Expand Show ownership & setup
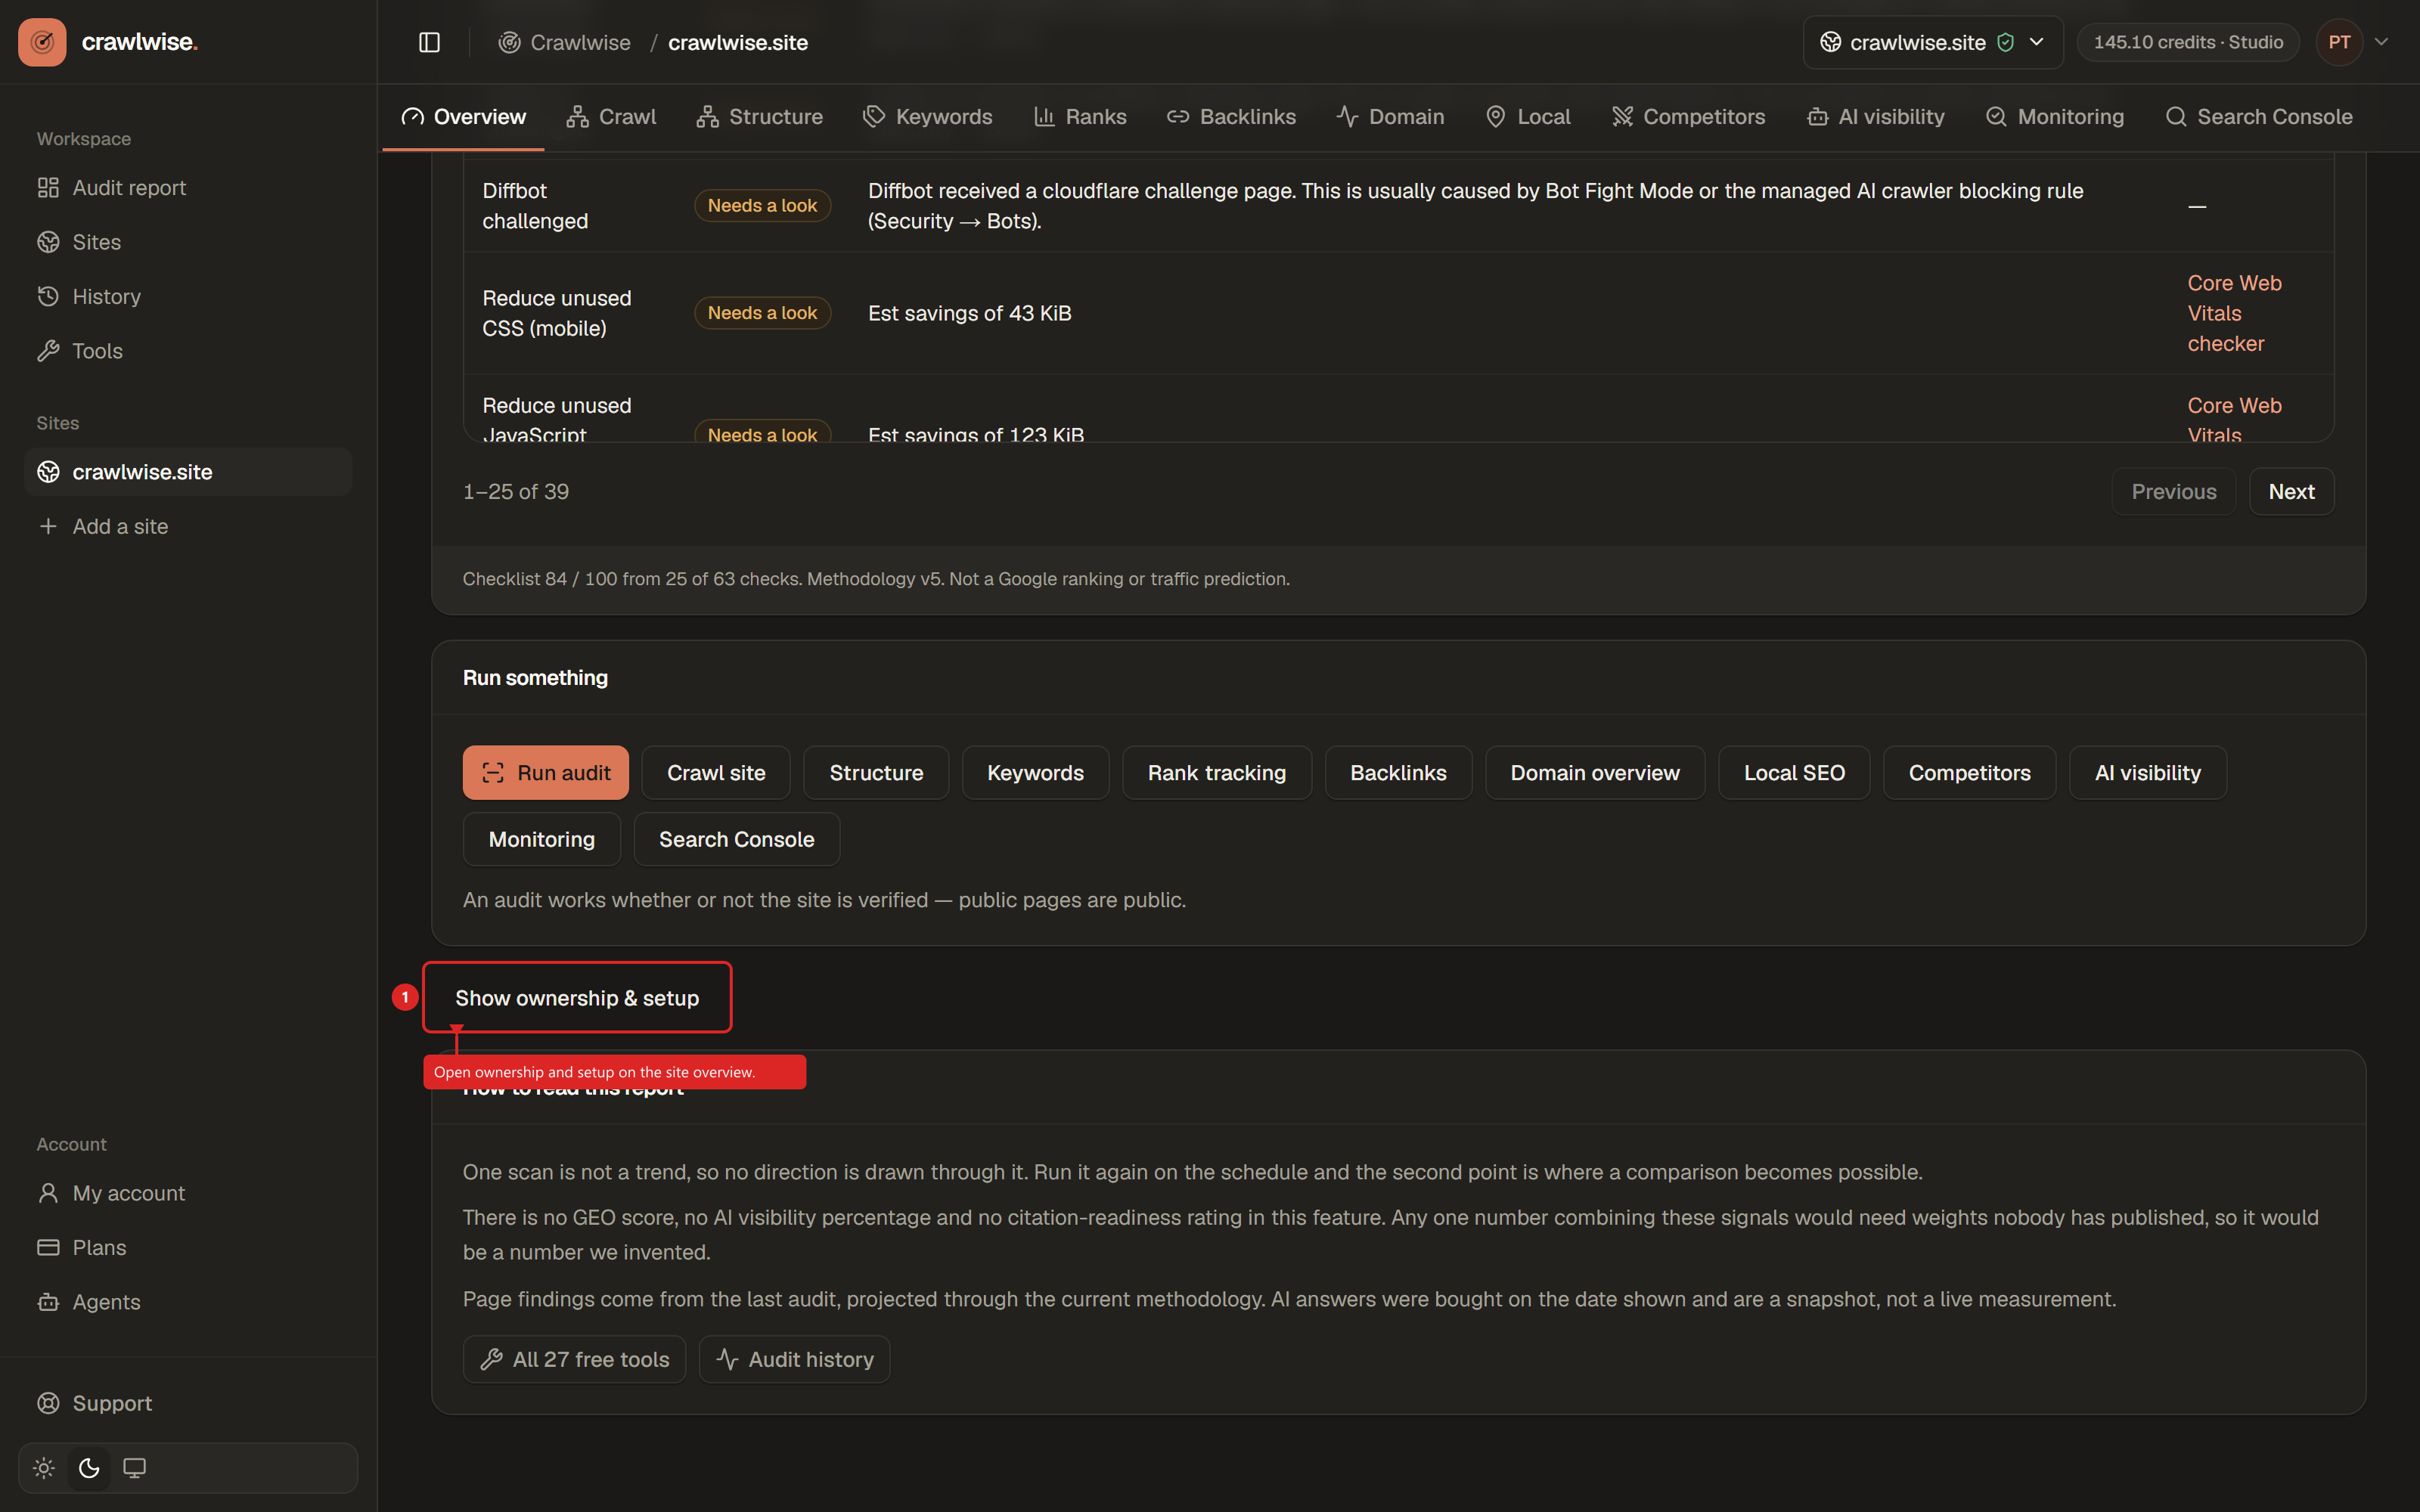Viewport: 2420px width, 1512px height. tap(577, 998)
